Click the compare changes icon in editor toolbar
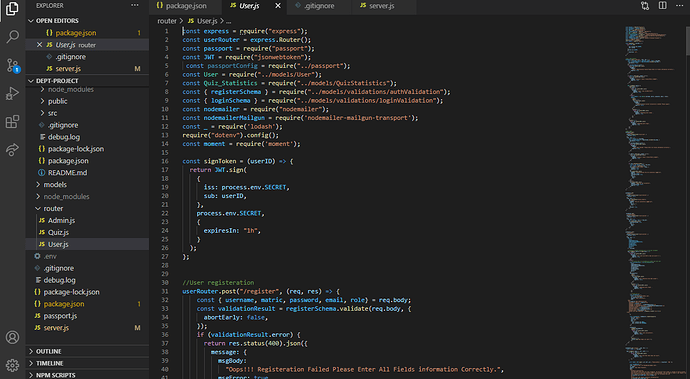The image size is (690, 379). 645,6
